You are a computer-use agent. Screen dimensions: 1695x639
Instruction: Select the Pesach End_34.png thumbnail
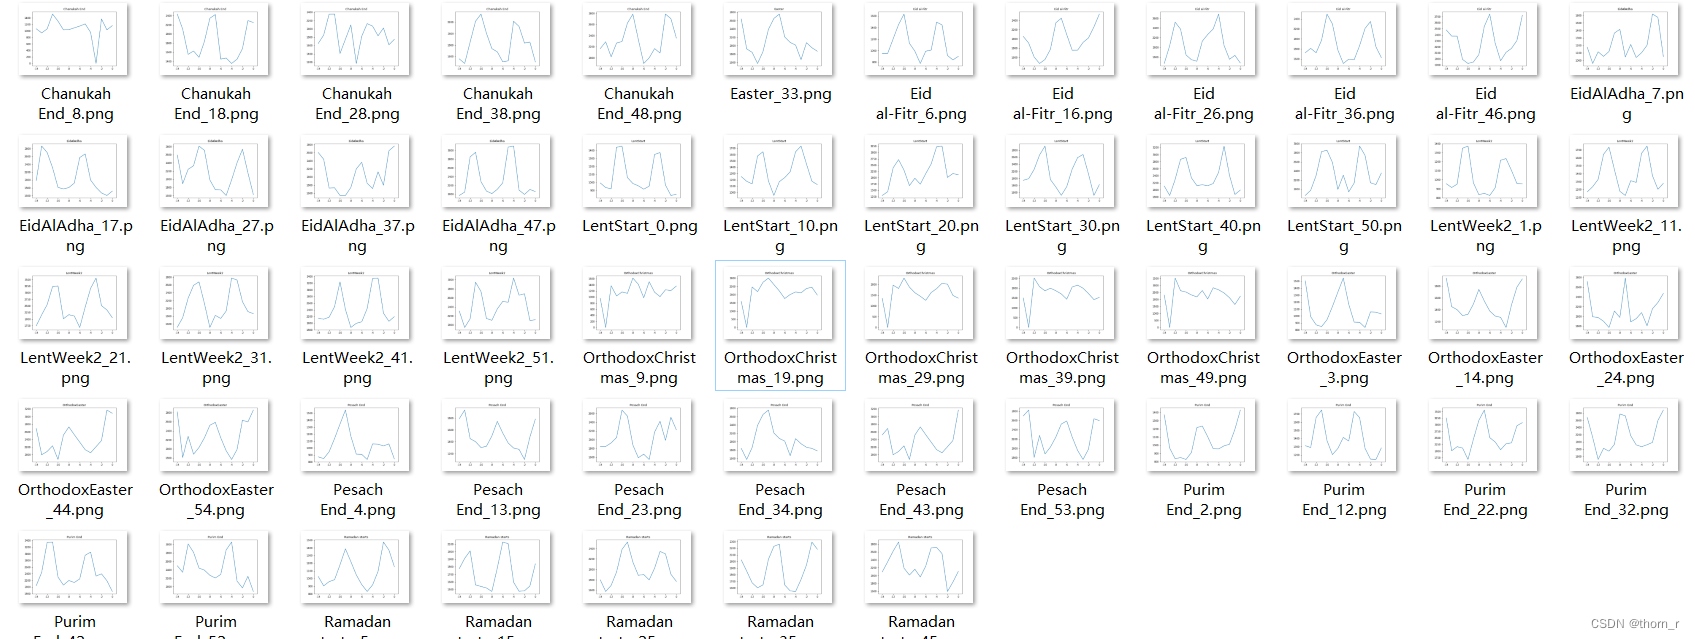pyautogui.click(x=779, y=436)
